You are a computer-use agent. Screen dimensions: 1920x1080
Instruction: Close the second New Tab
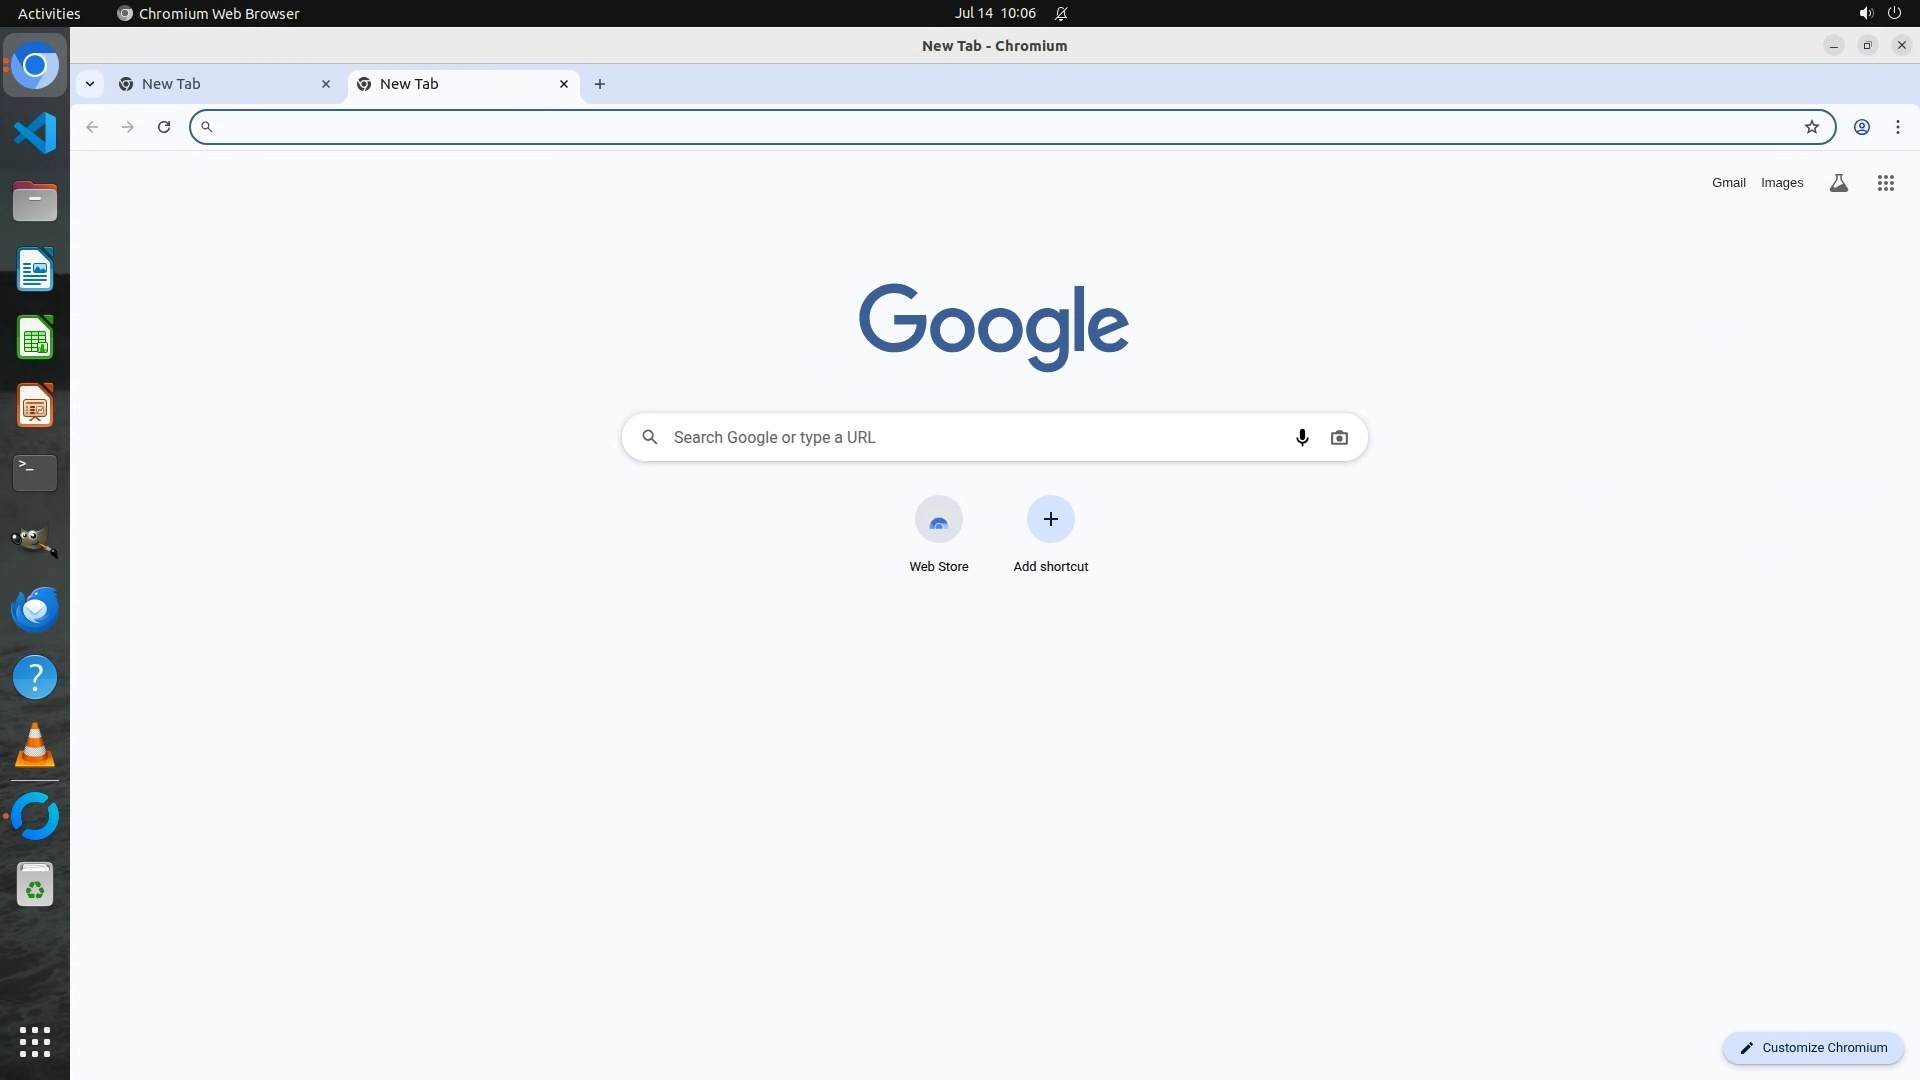564,84
